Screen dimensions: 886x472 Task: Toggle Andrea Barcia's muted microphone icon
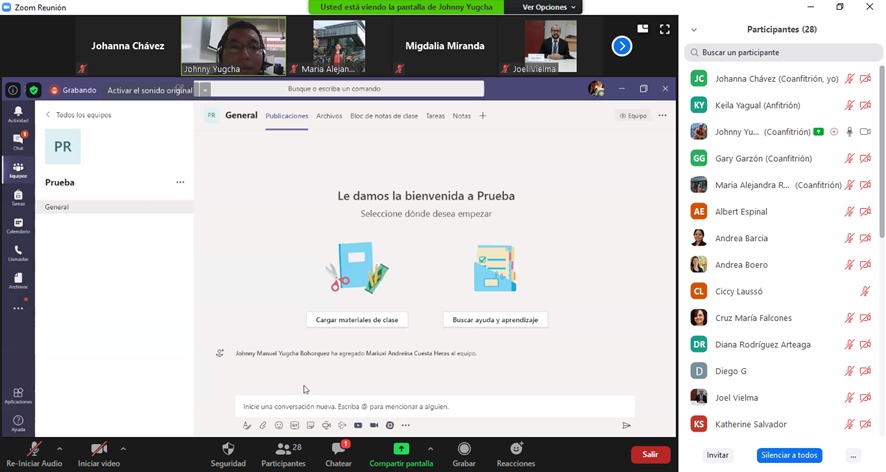coord(849,238)
